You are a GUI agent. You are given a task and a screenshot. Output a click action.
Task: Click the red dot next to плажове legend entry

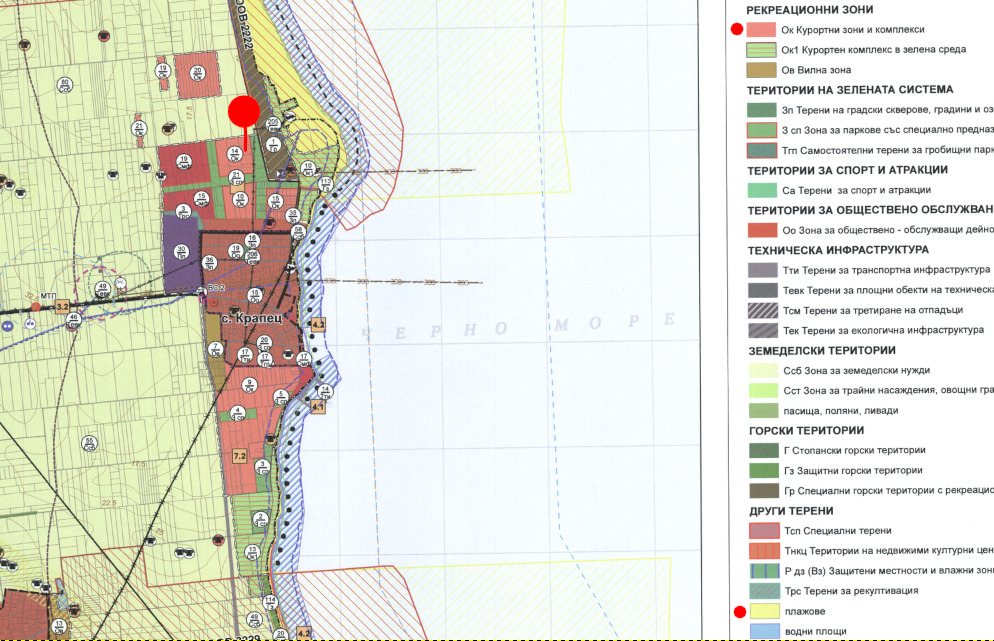[x=739, y=611]
